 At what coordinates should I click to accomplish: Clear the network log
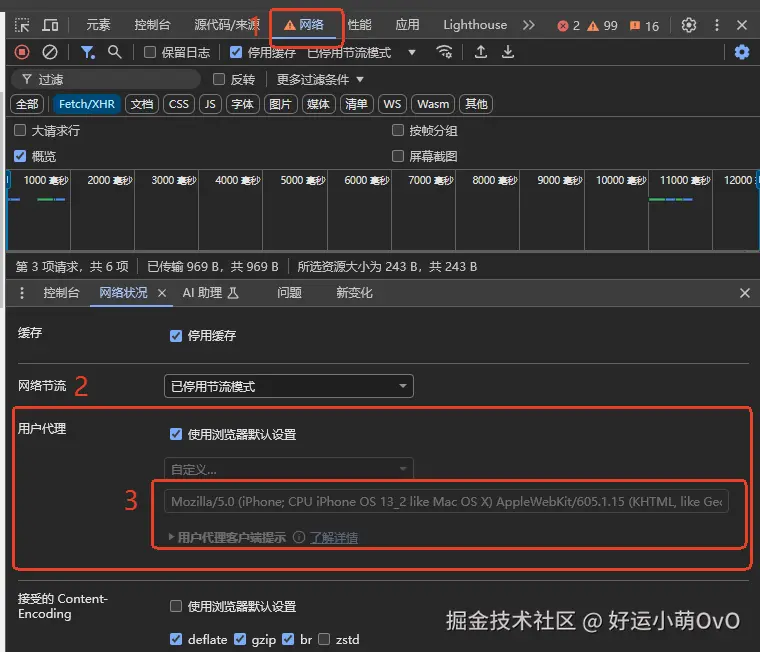coord(49,52)
